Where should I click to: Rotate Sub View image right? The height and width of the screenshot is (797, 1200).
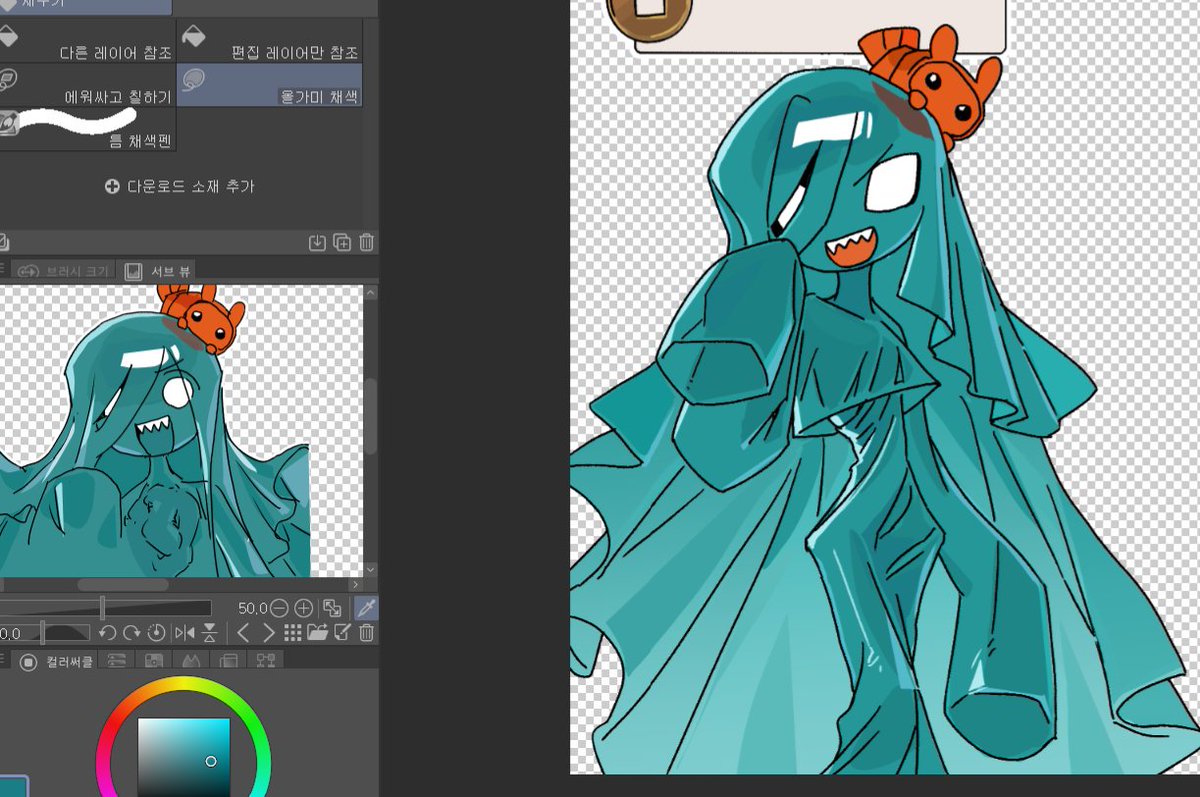click(x=131, y=633)
